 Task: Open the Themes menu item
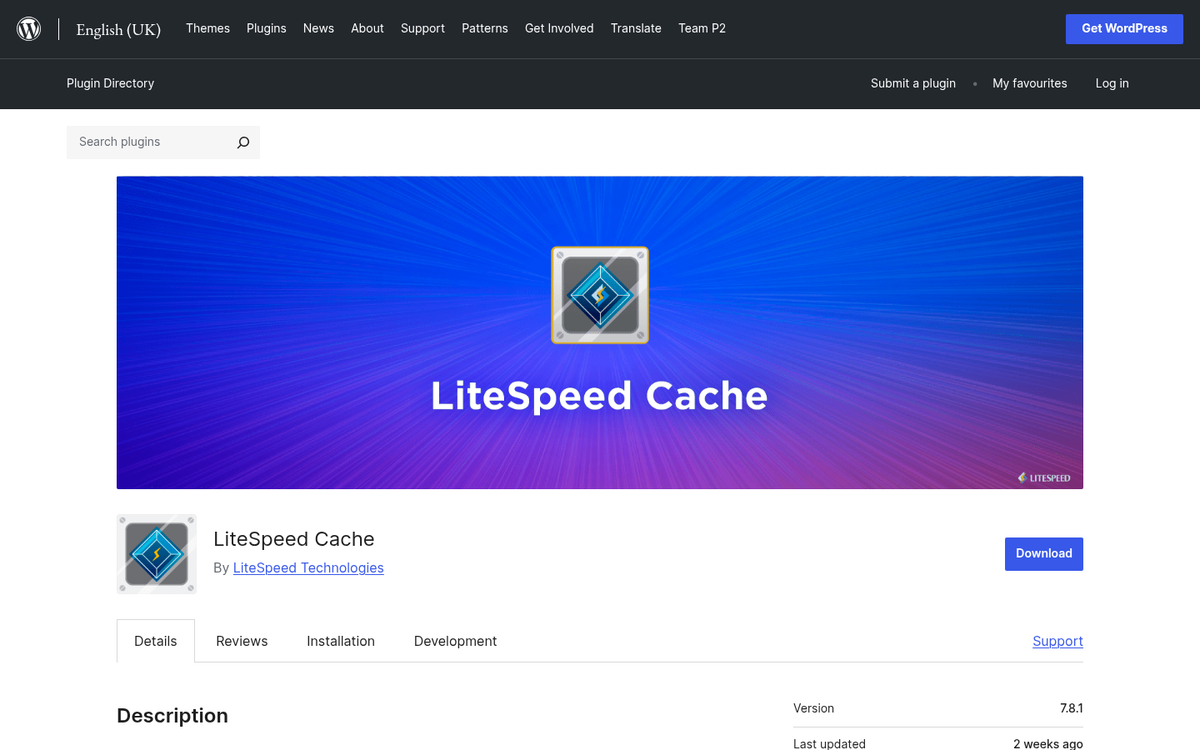(207, 28)
